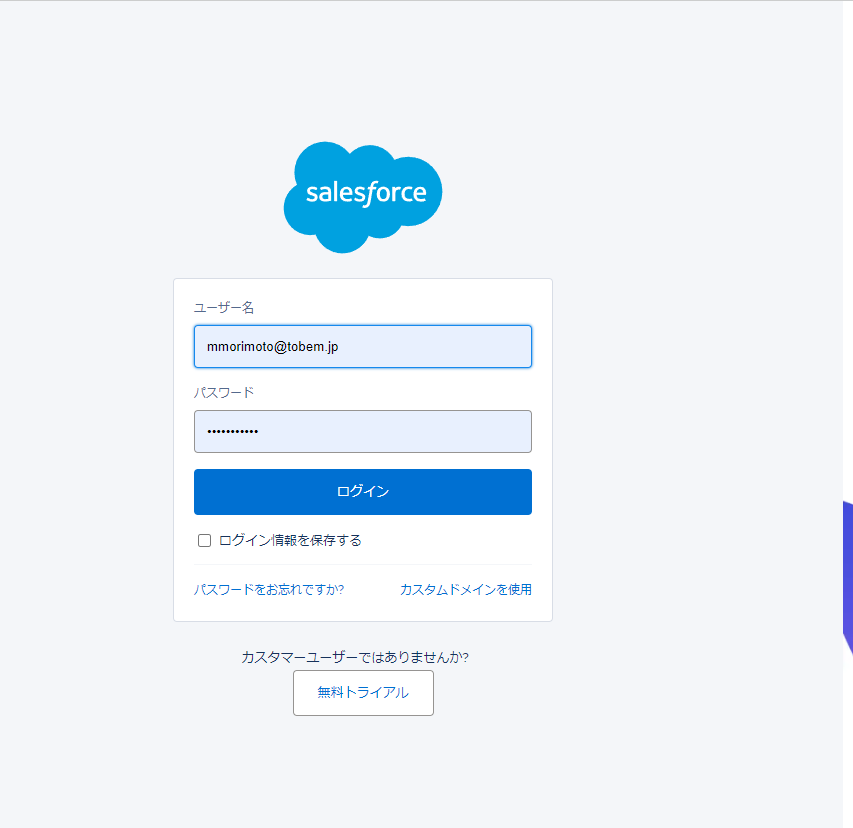
Task: Open the パスワードをお忘れですか? link
Action: 269,590
